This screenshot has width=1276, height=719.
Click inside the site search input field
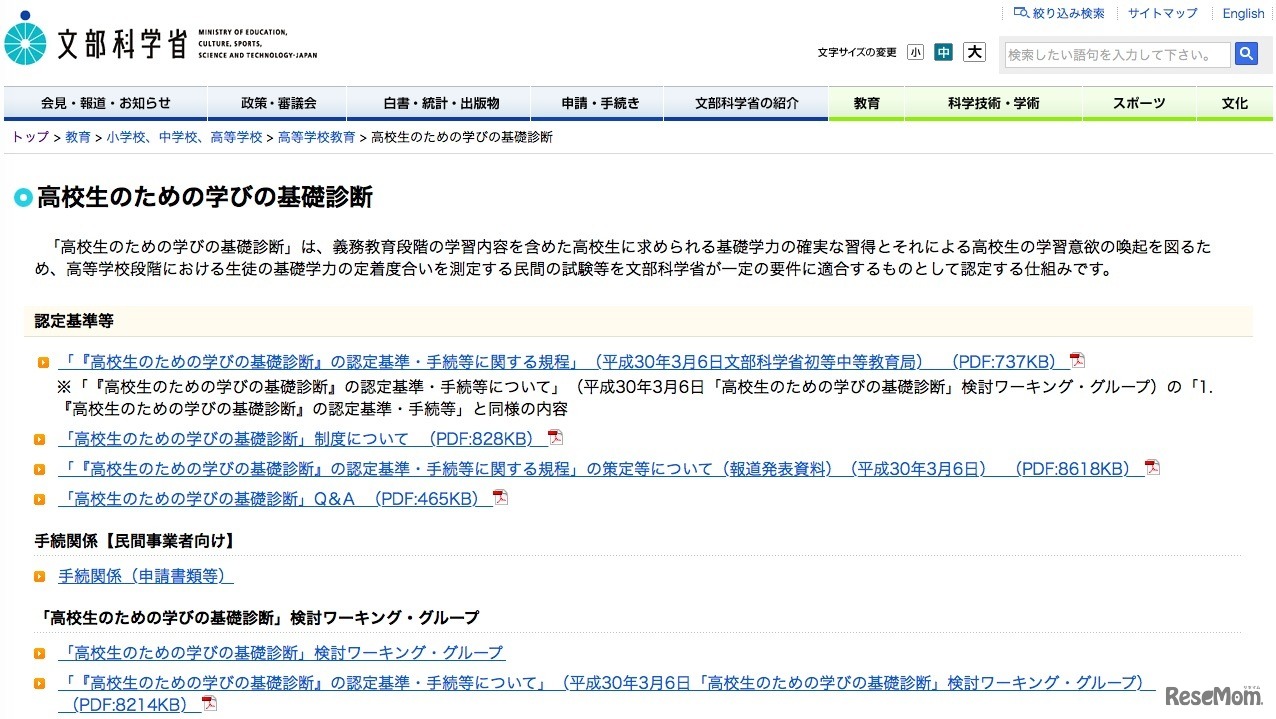(x=1115, y=54)
